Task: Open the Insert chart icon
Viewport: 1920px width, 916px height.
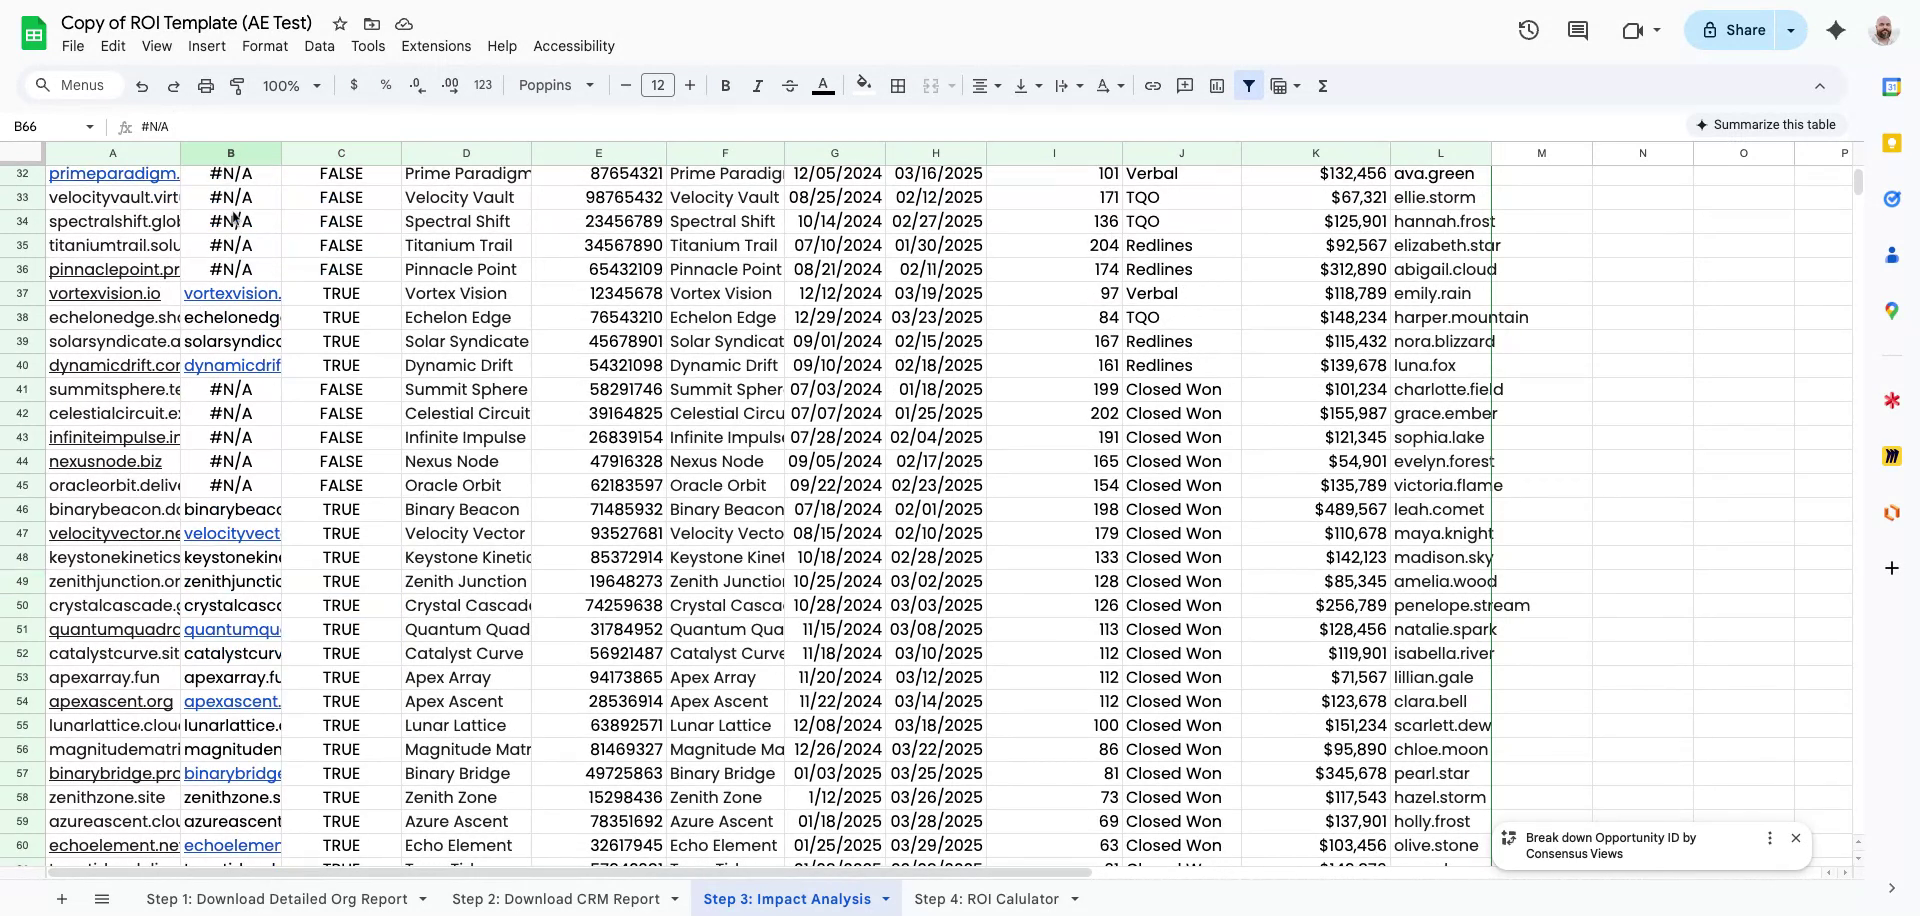Action: (x=1216, y=85)
